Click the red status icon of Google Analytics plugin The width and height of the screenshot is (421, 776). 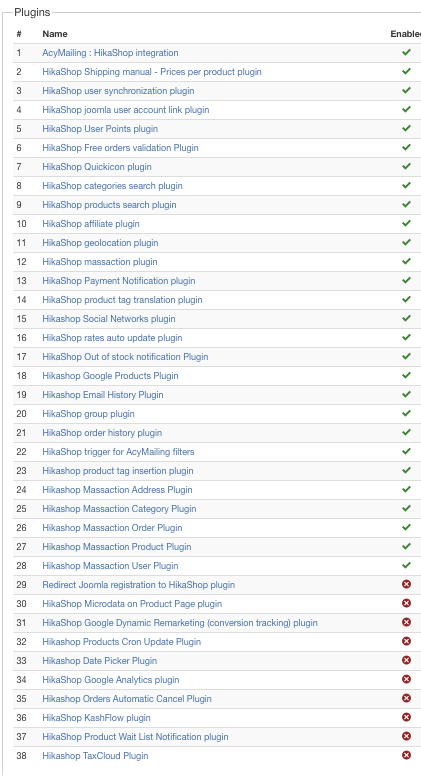tap(406, 679)
